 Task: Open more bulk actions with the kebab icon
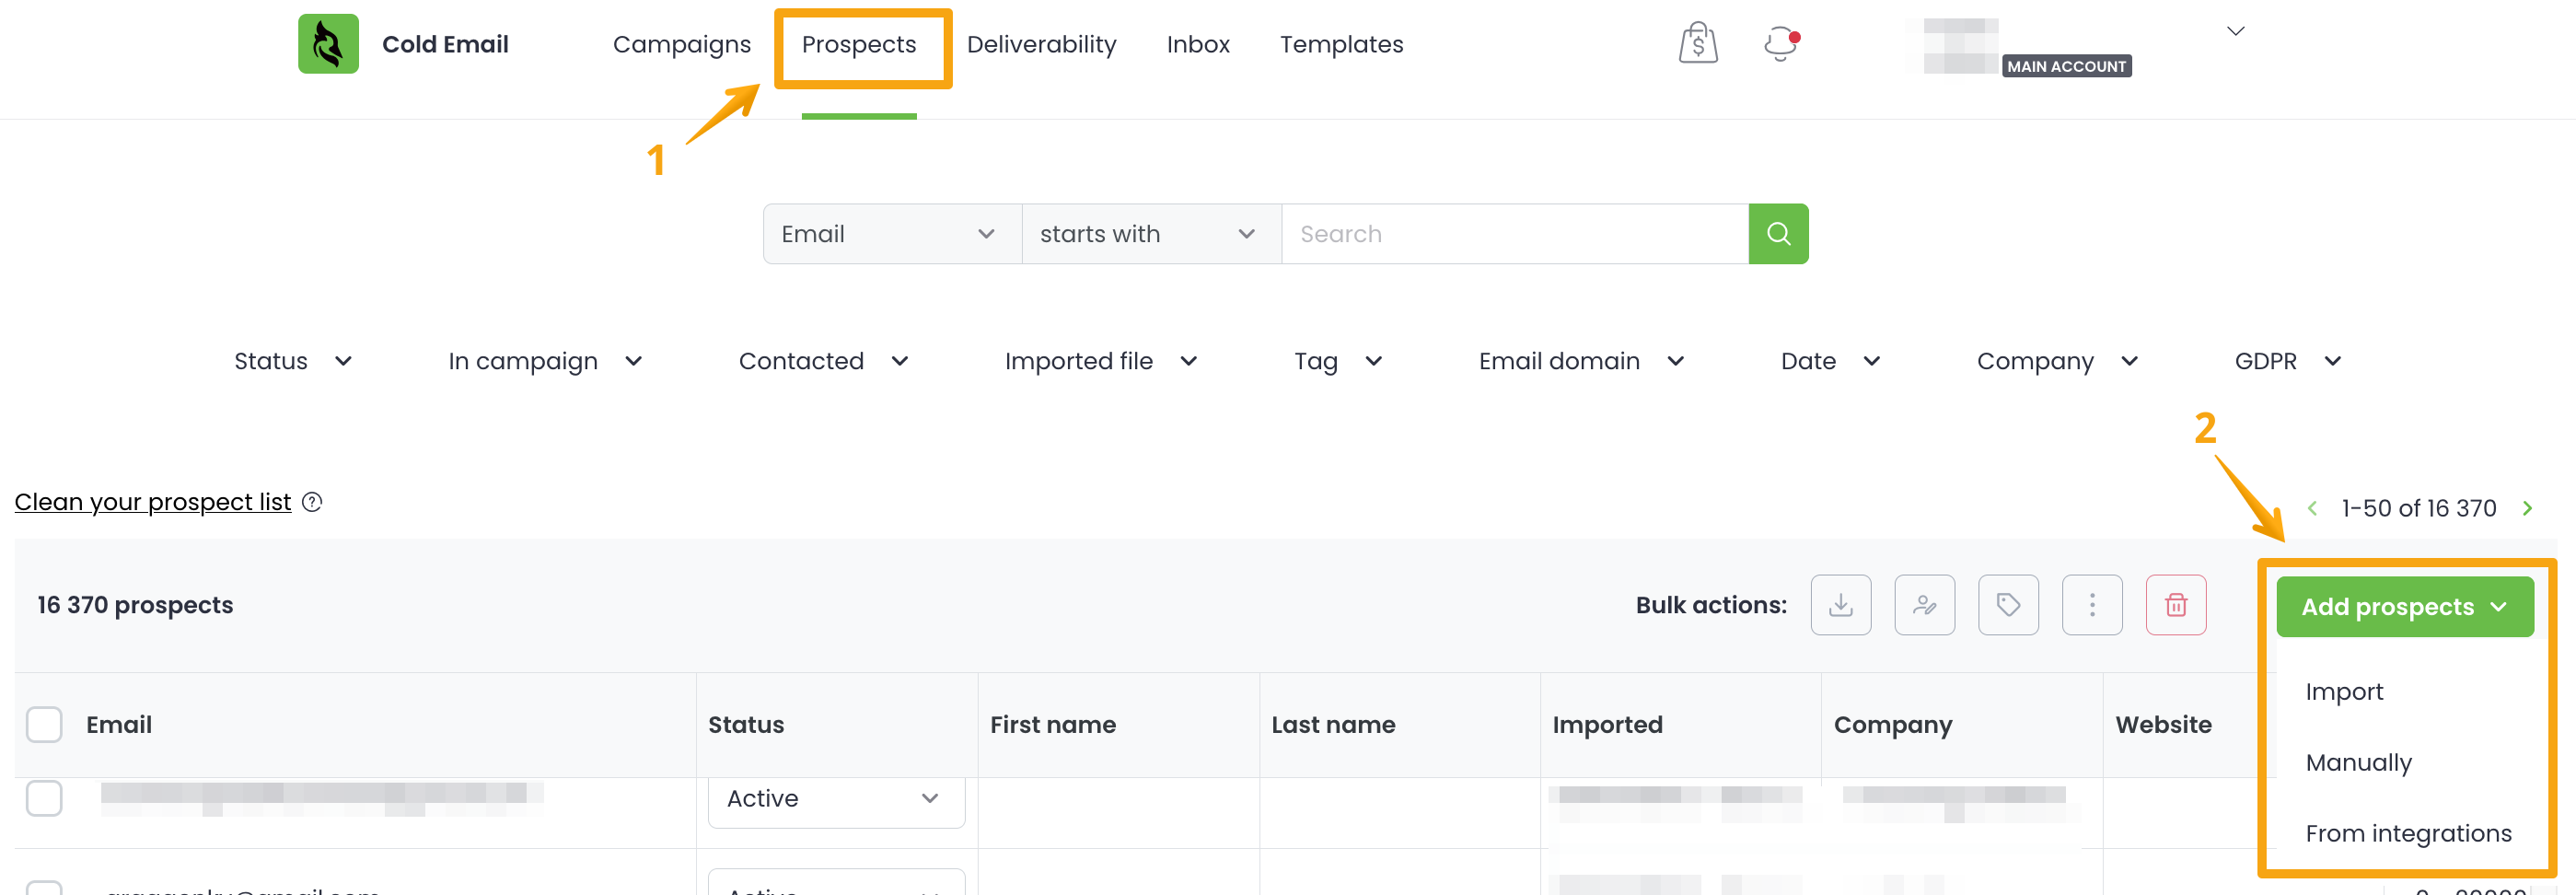point(2092,605)
